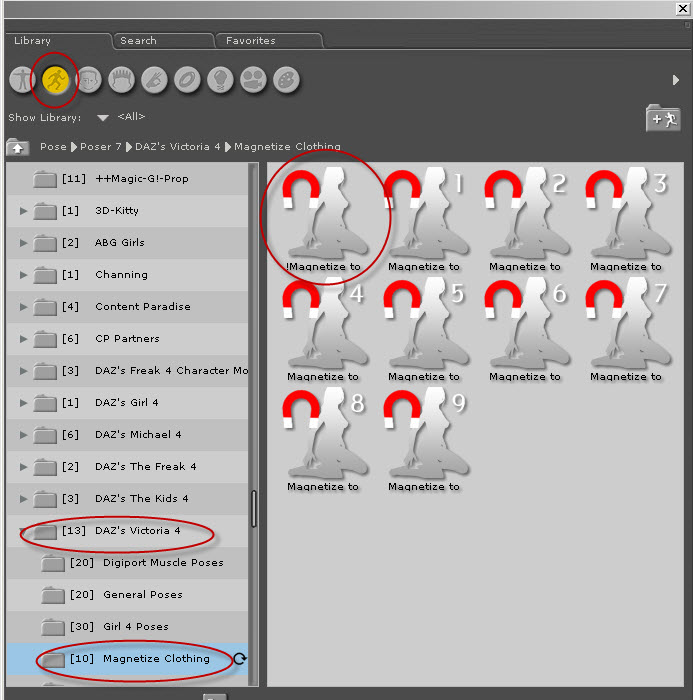Select the Magnetize to 7 thumbnail
The height and width of the screenshot is (700, 693).
tap(627, 329)
